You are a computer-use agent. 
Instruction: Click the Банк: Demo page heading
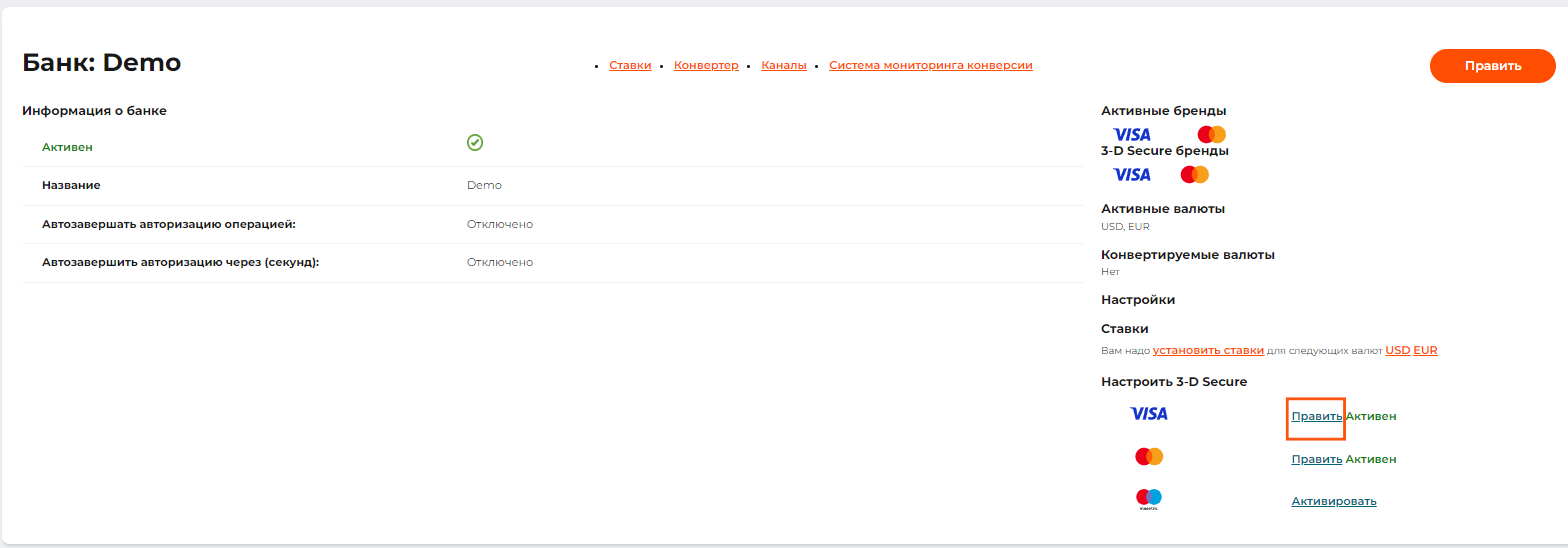point(102,63)
